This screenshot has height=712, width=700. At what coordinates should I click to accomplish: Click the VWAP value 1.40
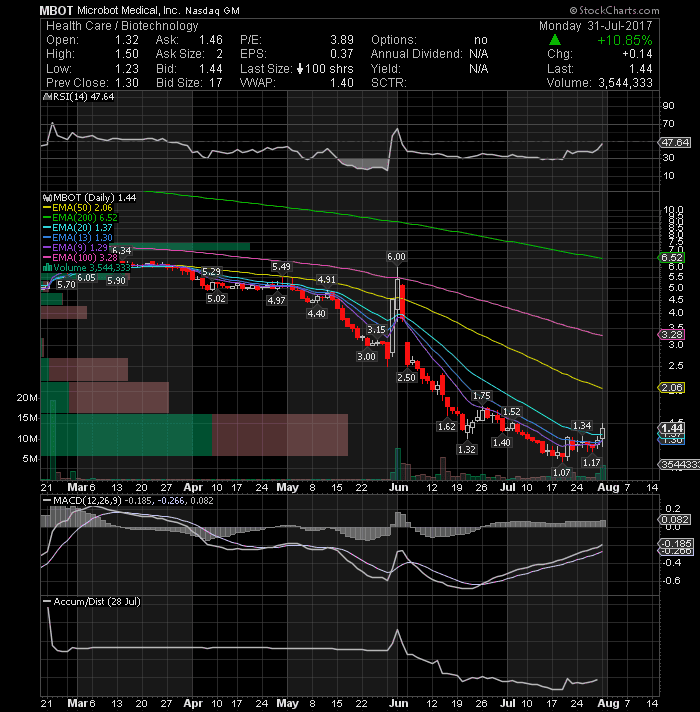pos(341,83)
